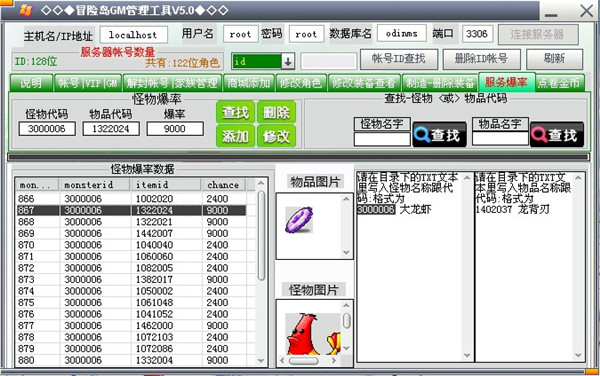
Task: Open the 帐号|VIP|GM tab
Action: tap(88, 83)
